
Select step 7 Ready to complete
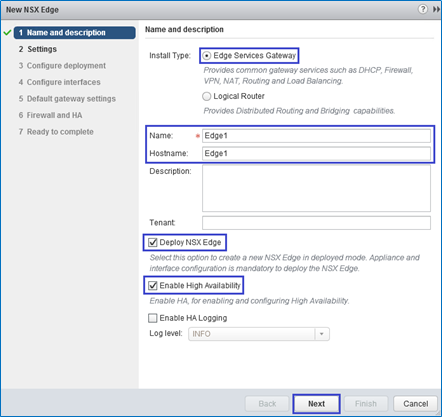(56, 132)
